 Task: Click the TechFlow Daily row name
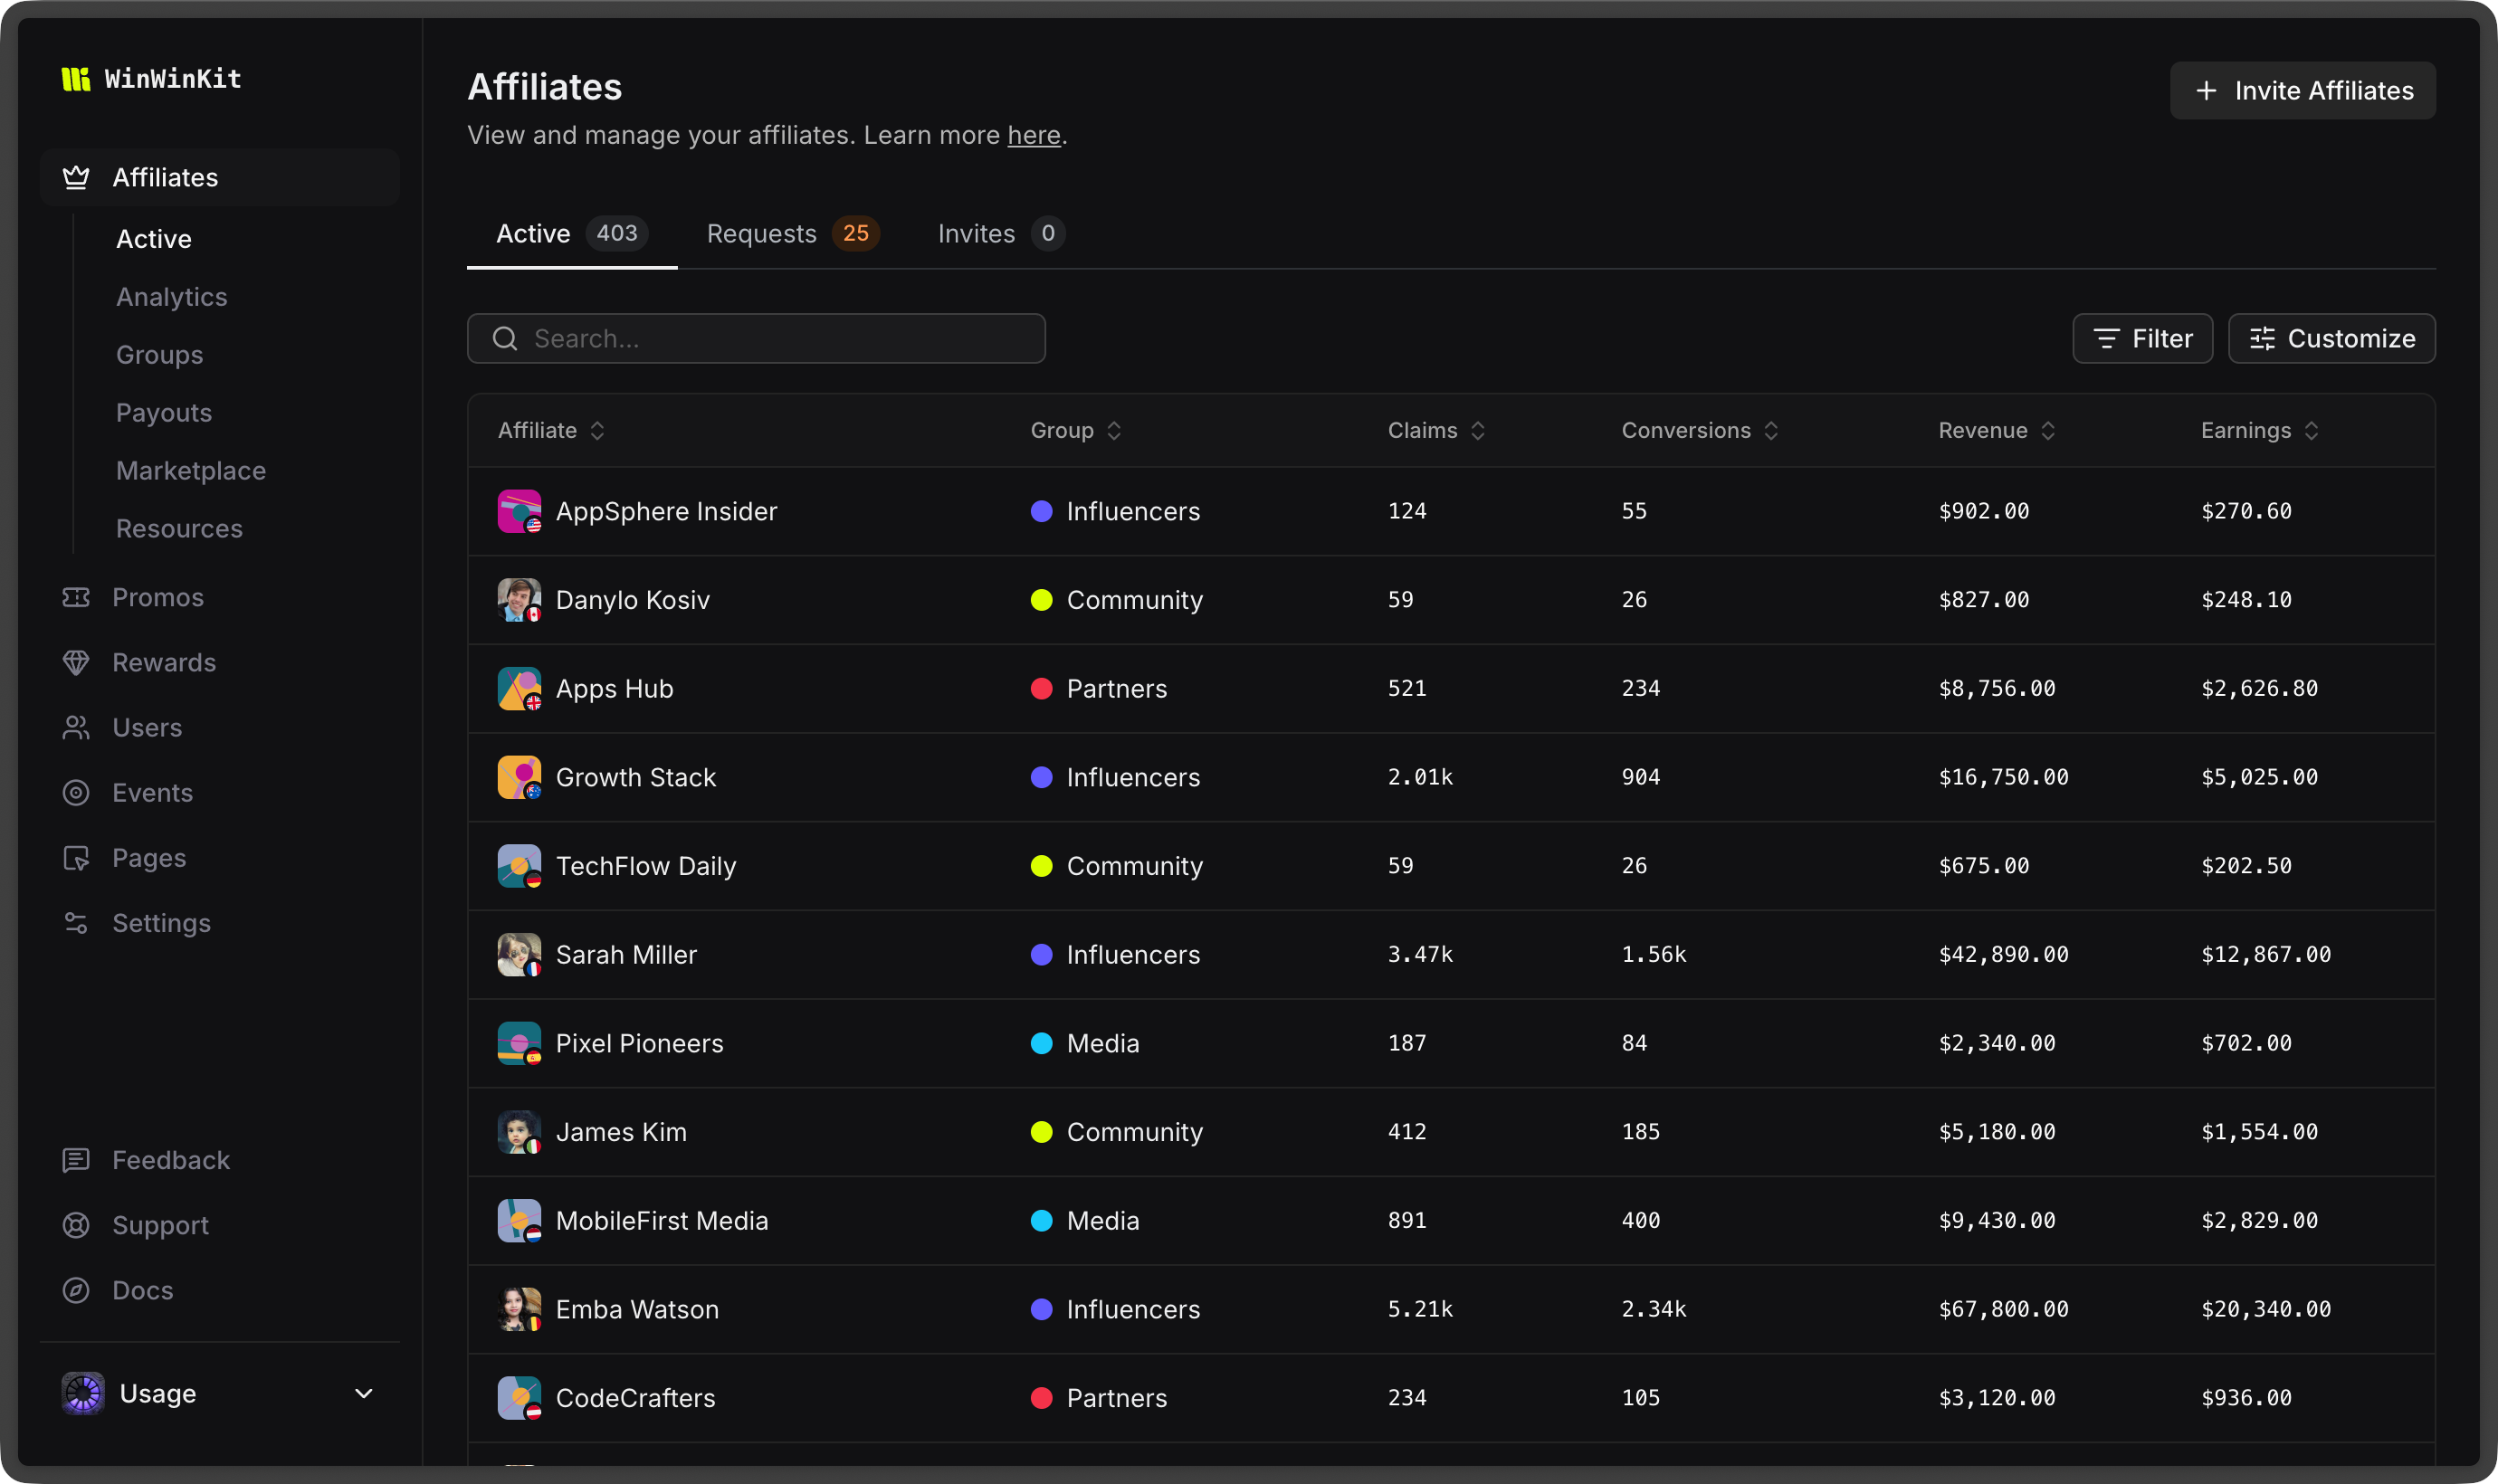click(646, 866)
